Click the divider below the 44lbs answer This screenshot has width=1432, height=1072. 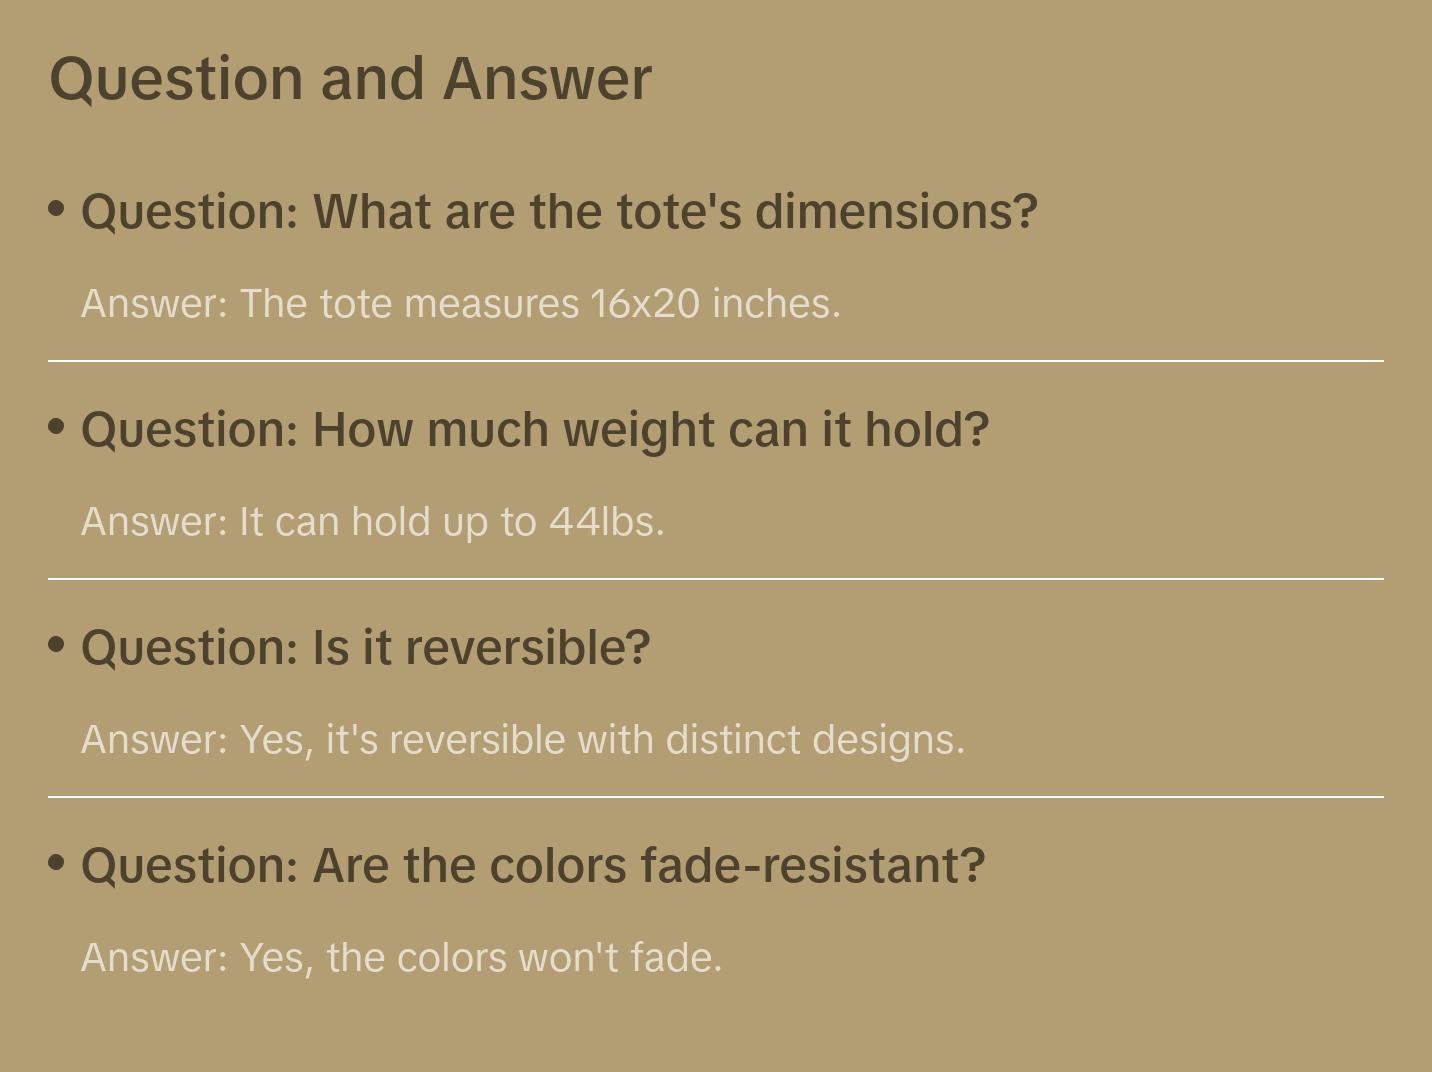click(x=716, y=579)
